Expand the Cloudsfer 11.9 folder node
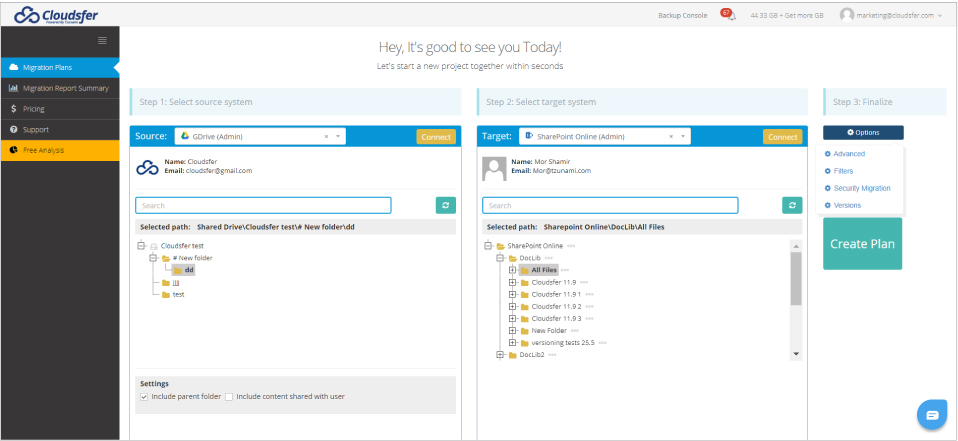 (512, 282)
